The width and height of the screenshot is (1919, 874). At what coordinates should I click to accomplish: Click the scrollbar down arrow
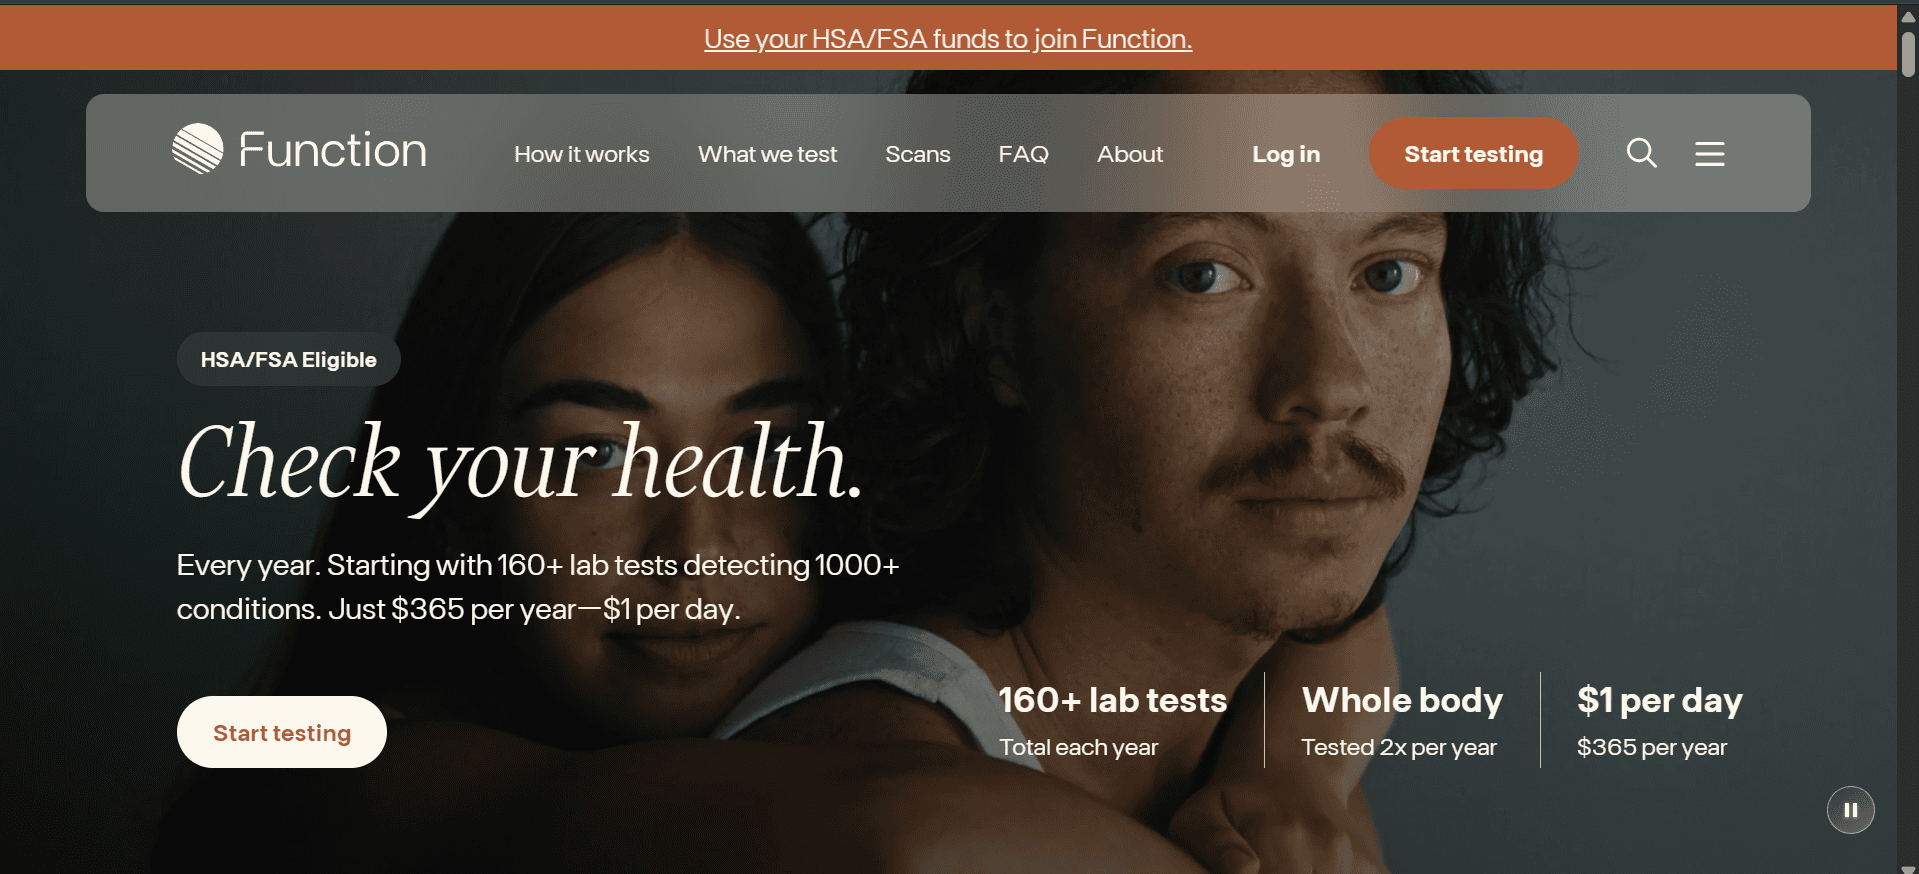pos(1908,868)
